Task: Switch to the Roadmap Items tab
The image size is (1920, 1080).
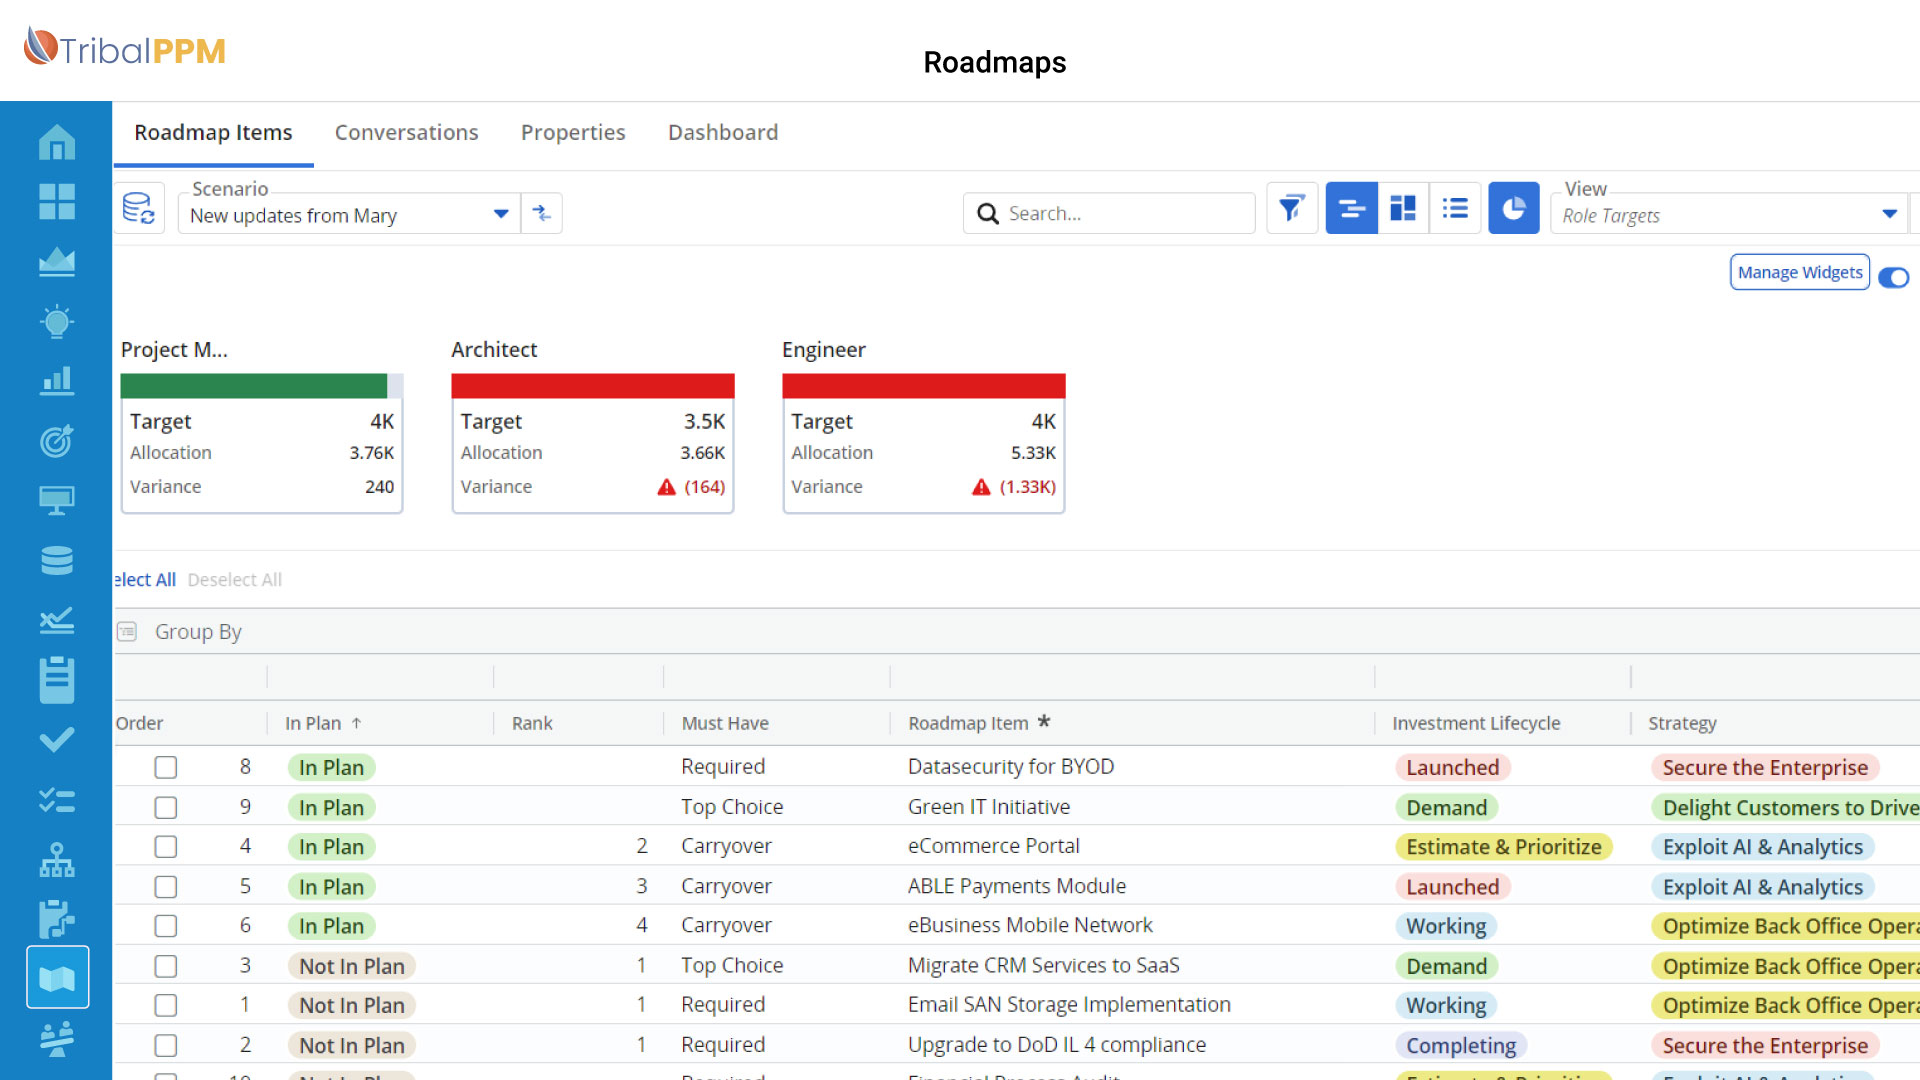Action: coord(213,133)
